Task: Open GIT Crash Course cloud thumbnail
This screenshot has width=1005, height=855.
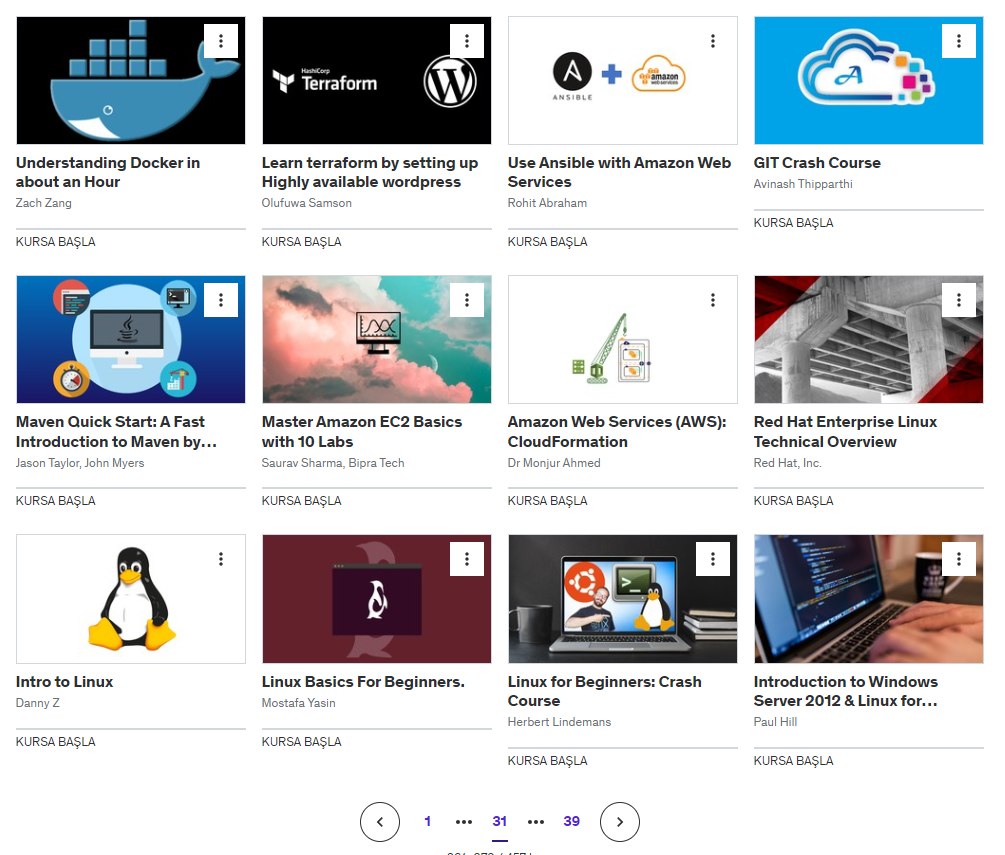Action: pyautogui.click(x=868, y=81)
